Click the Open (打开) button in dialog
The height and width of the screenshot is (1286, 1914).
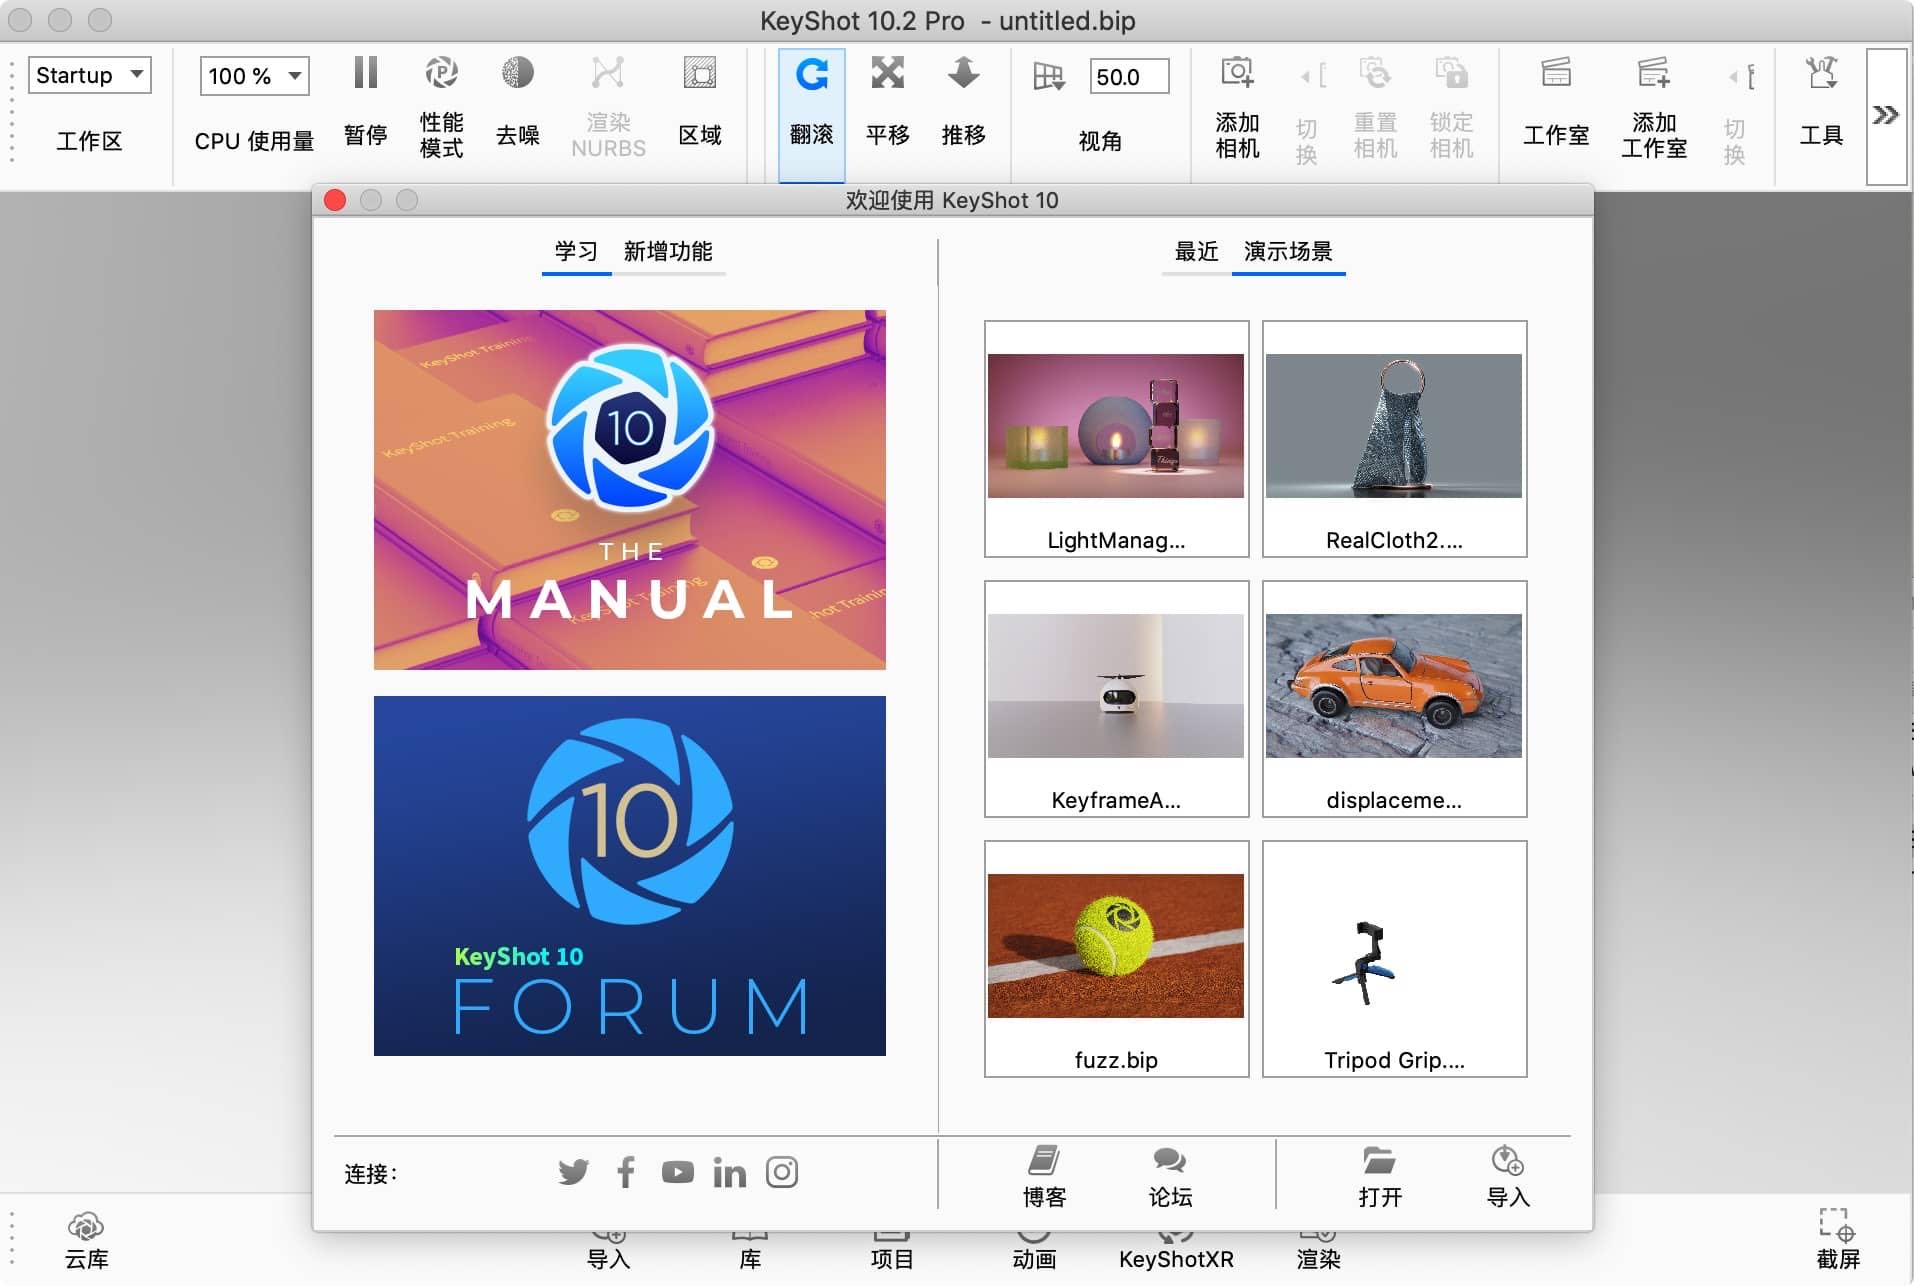(x=1380, y=1176)
